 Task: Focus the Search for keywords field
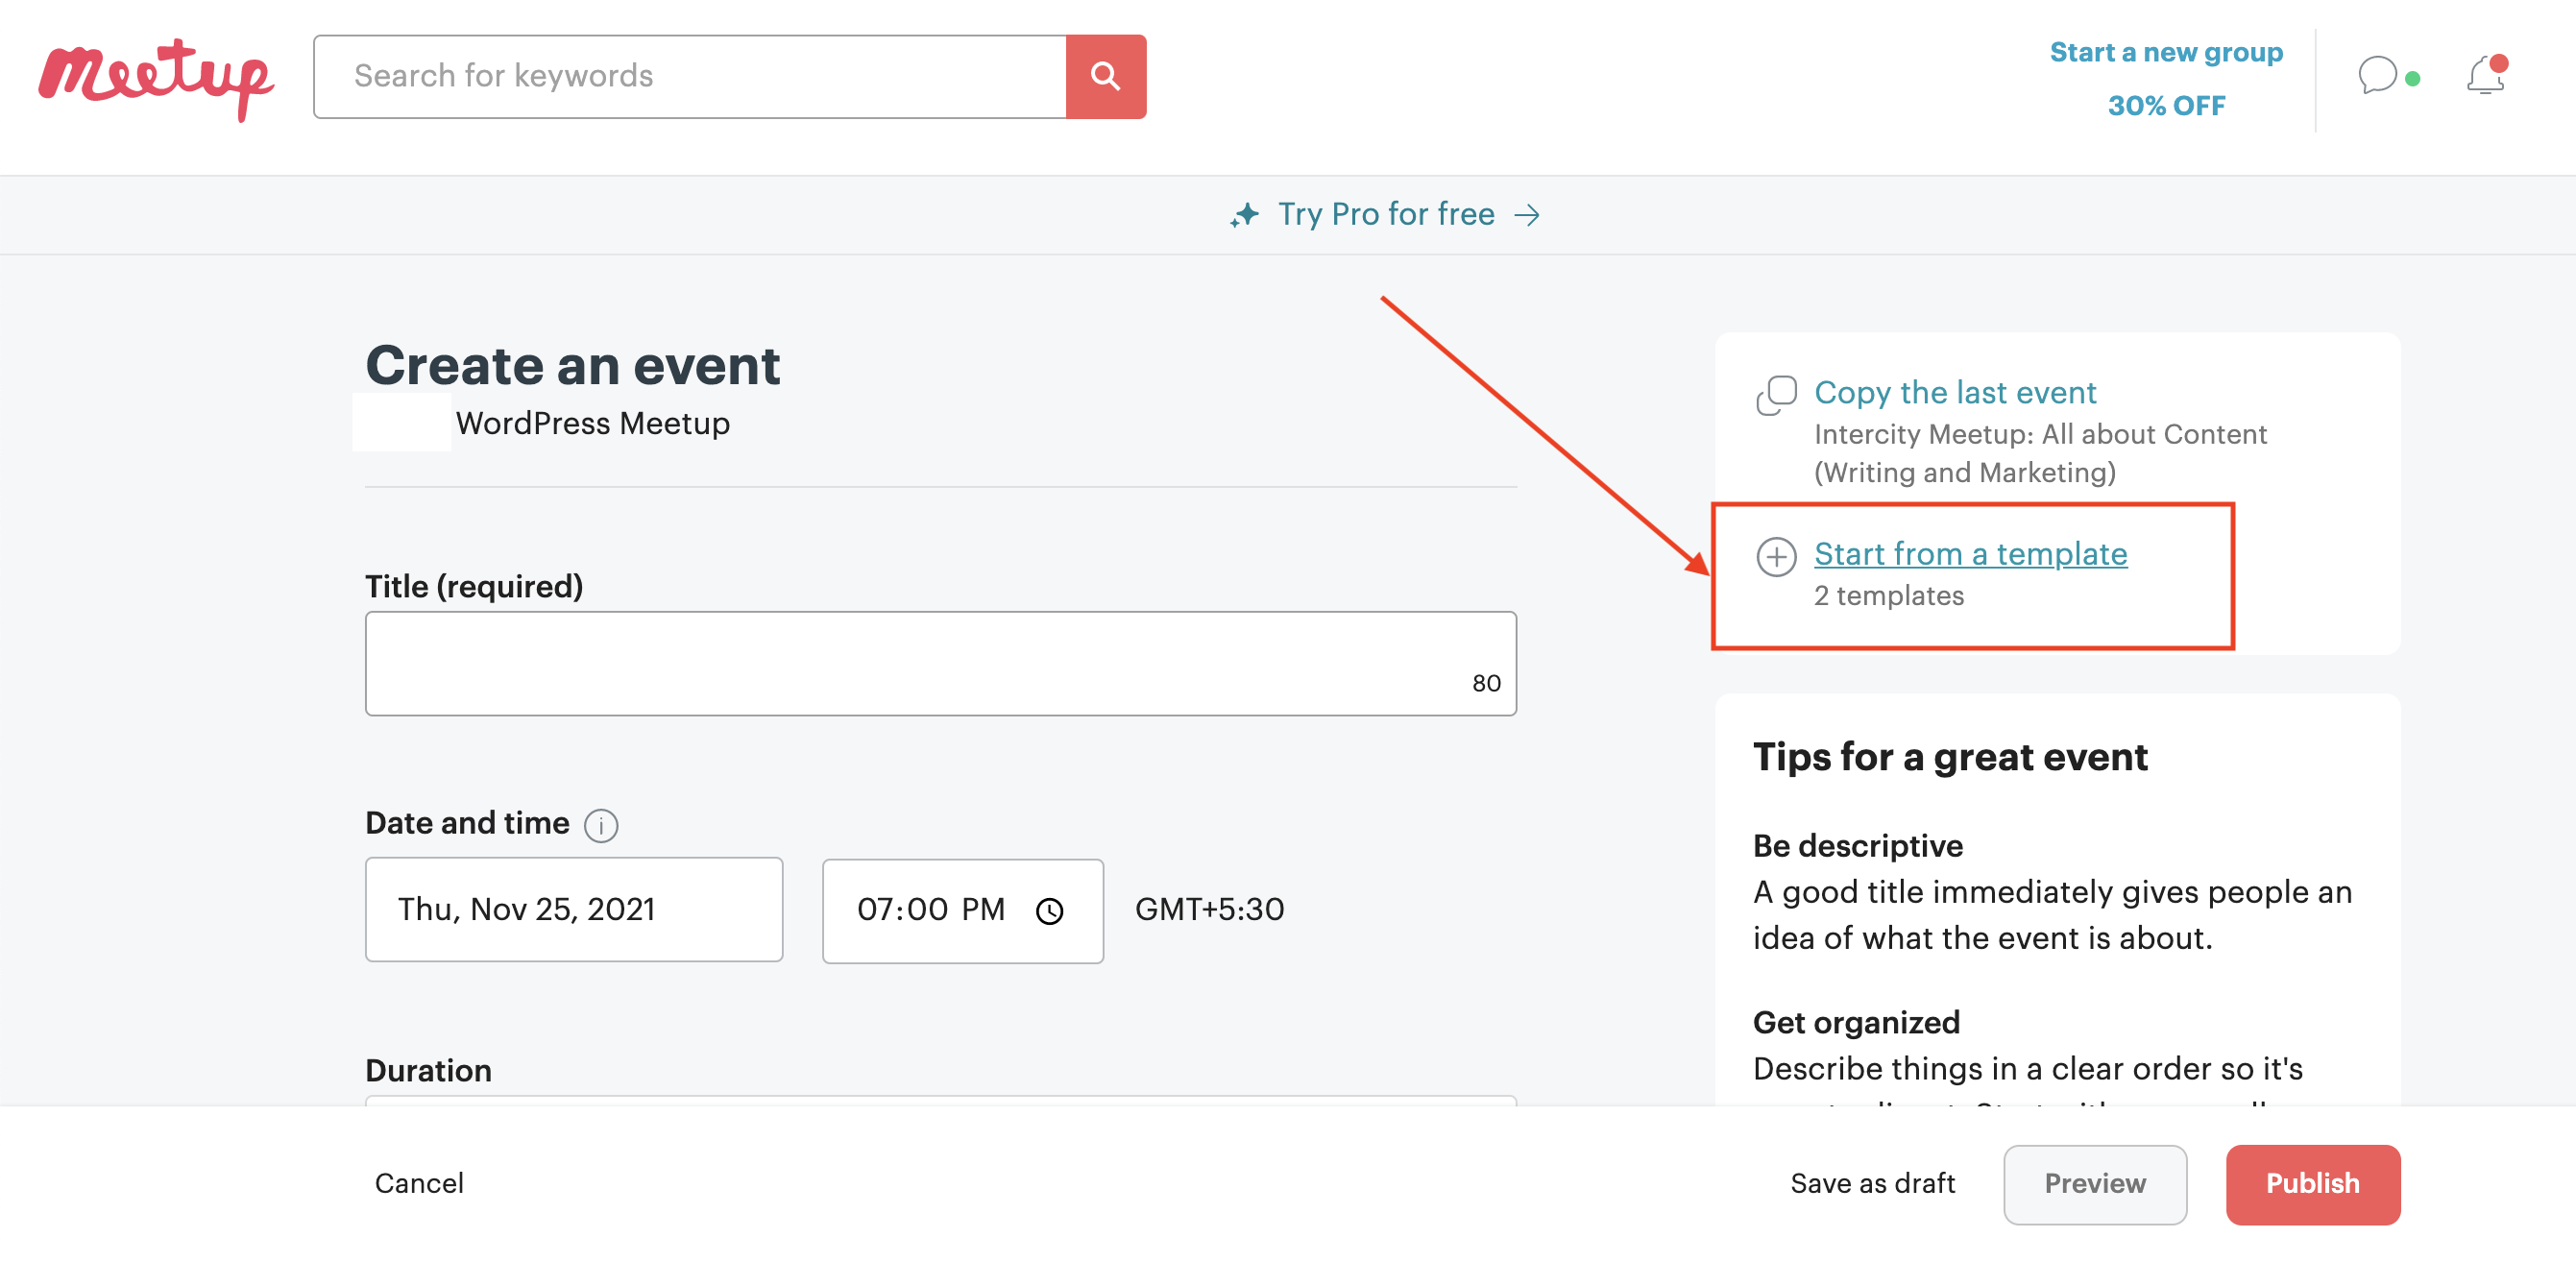click(690, 76)
